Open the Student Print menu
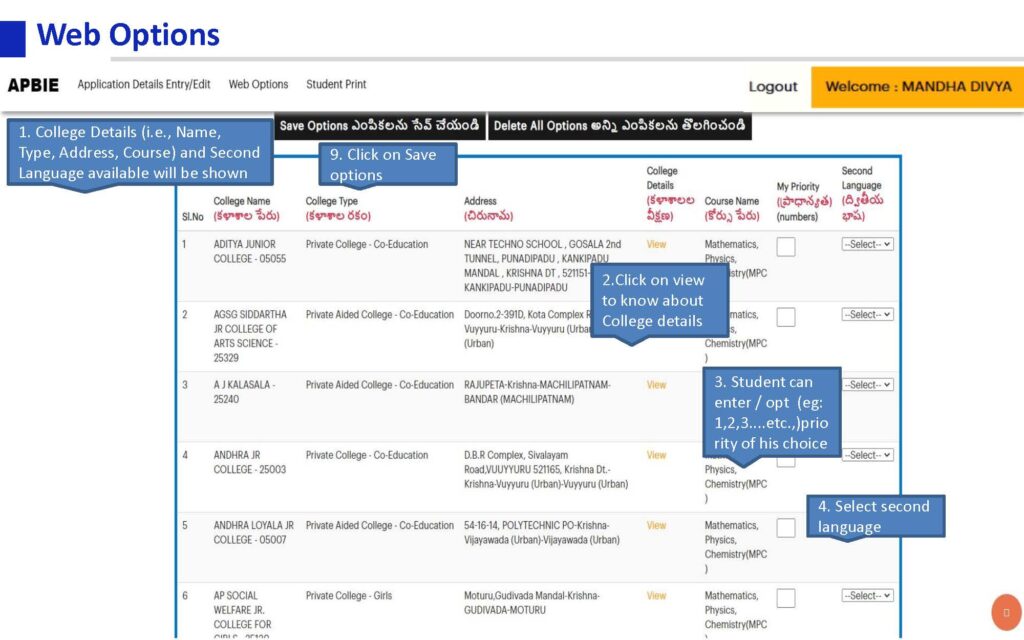Image resolution: width=1024 pixels, height=640 pixels. point(336,85)
